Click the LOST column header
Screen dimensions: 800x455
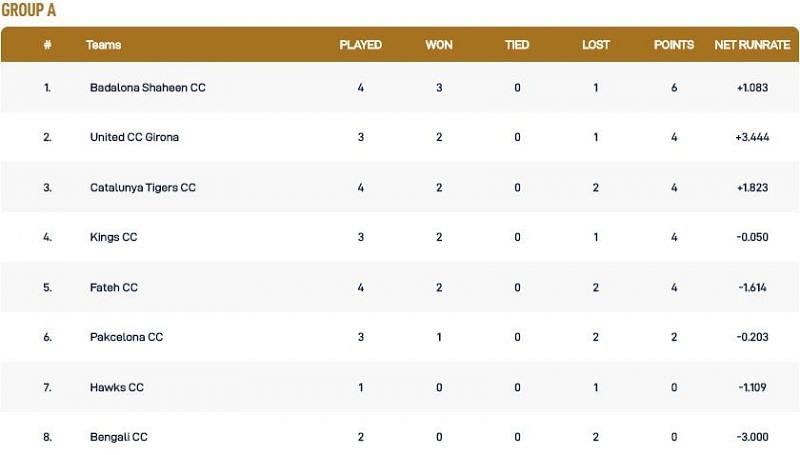tap(596, 45)
